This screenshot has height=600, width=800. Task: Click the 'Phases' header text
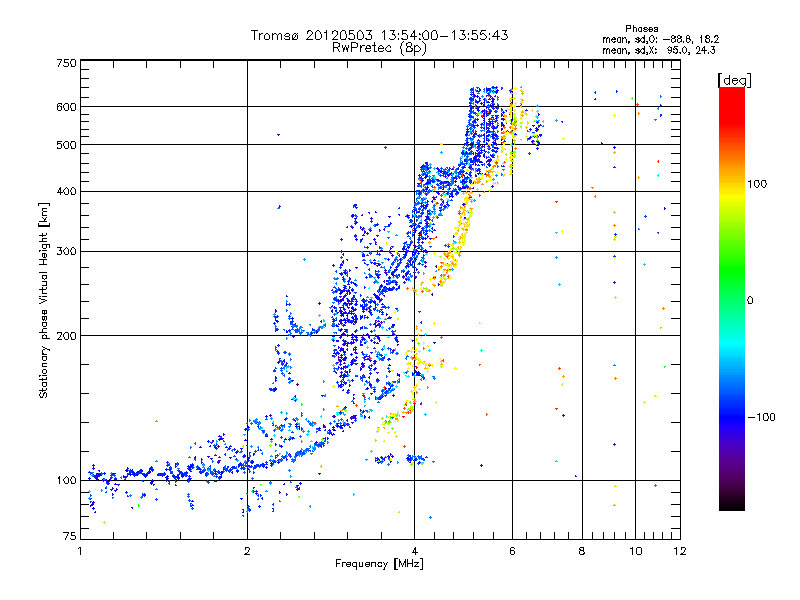641,29
